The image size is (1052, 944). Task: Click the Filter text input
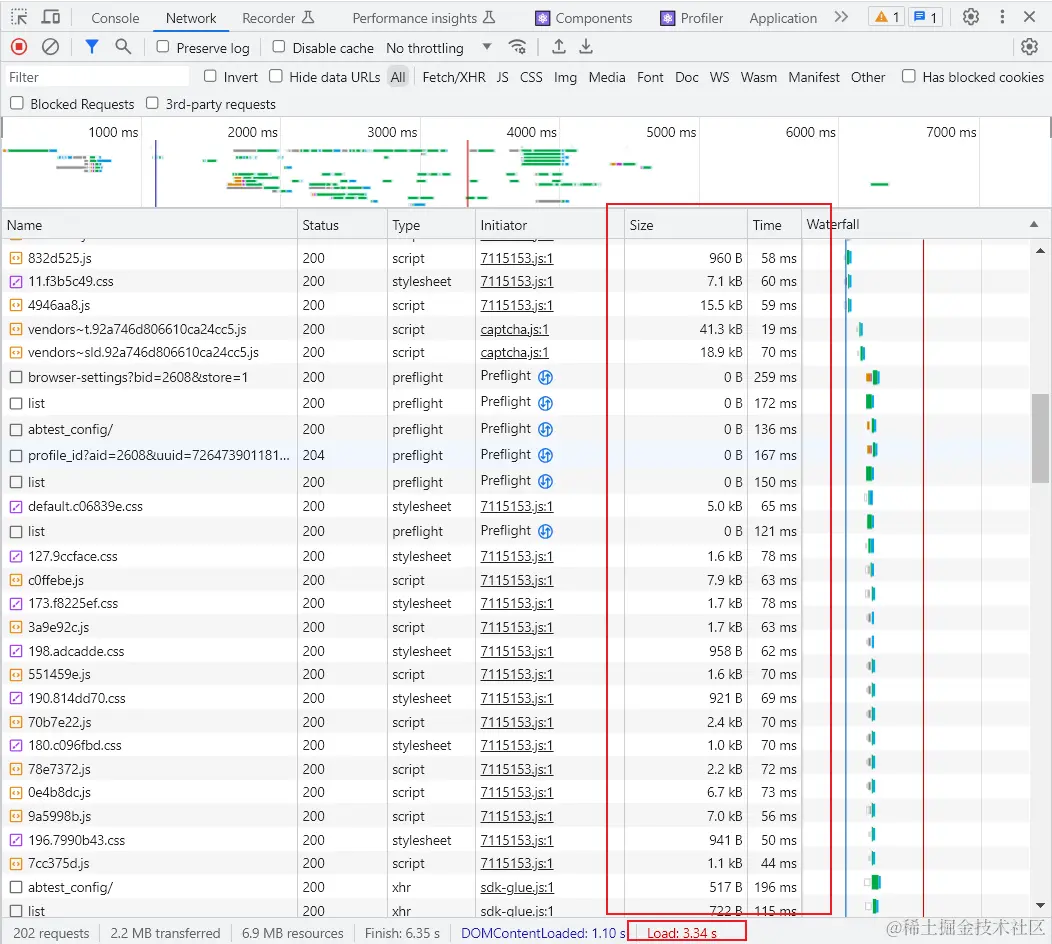(98, 77)
